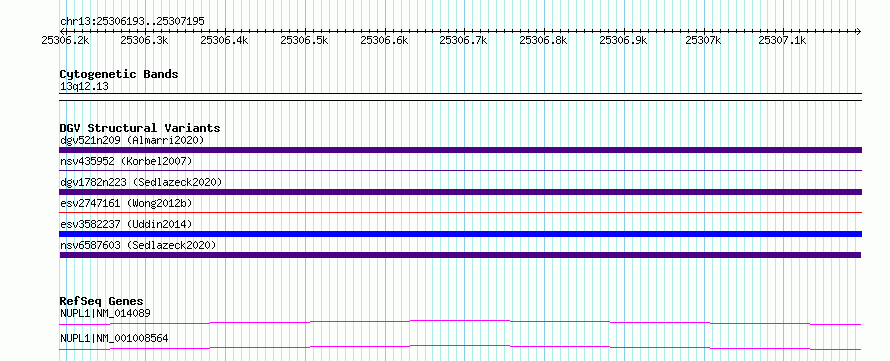Click the magenta NM_014089 gene line
890x361 pixels.
point(460,322)
